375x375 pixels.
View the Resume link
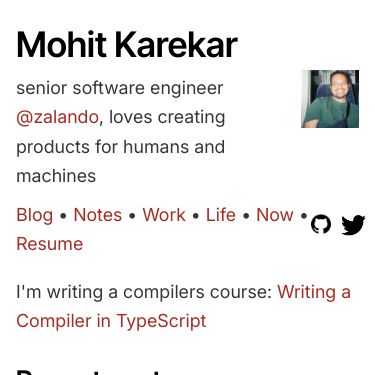pos(50,244)
